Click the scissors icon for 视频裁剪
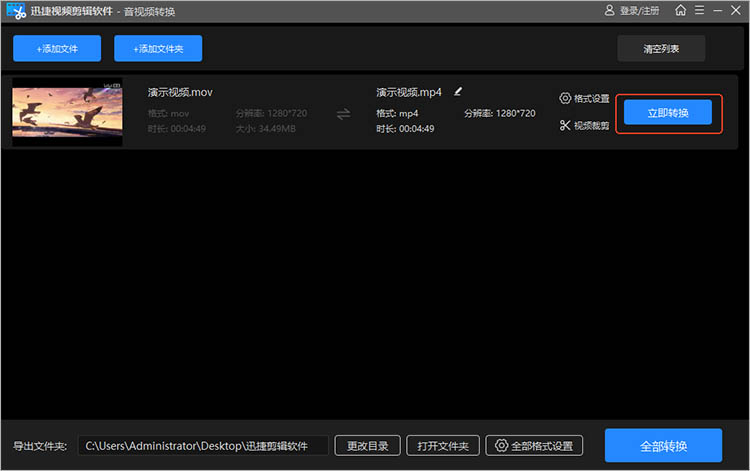Viewport: 750px width, 471px height. (565, 125)
